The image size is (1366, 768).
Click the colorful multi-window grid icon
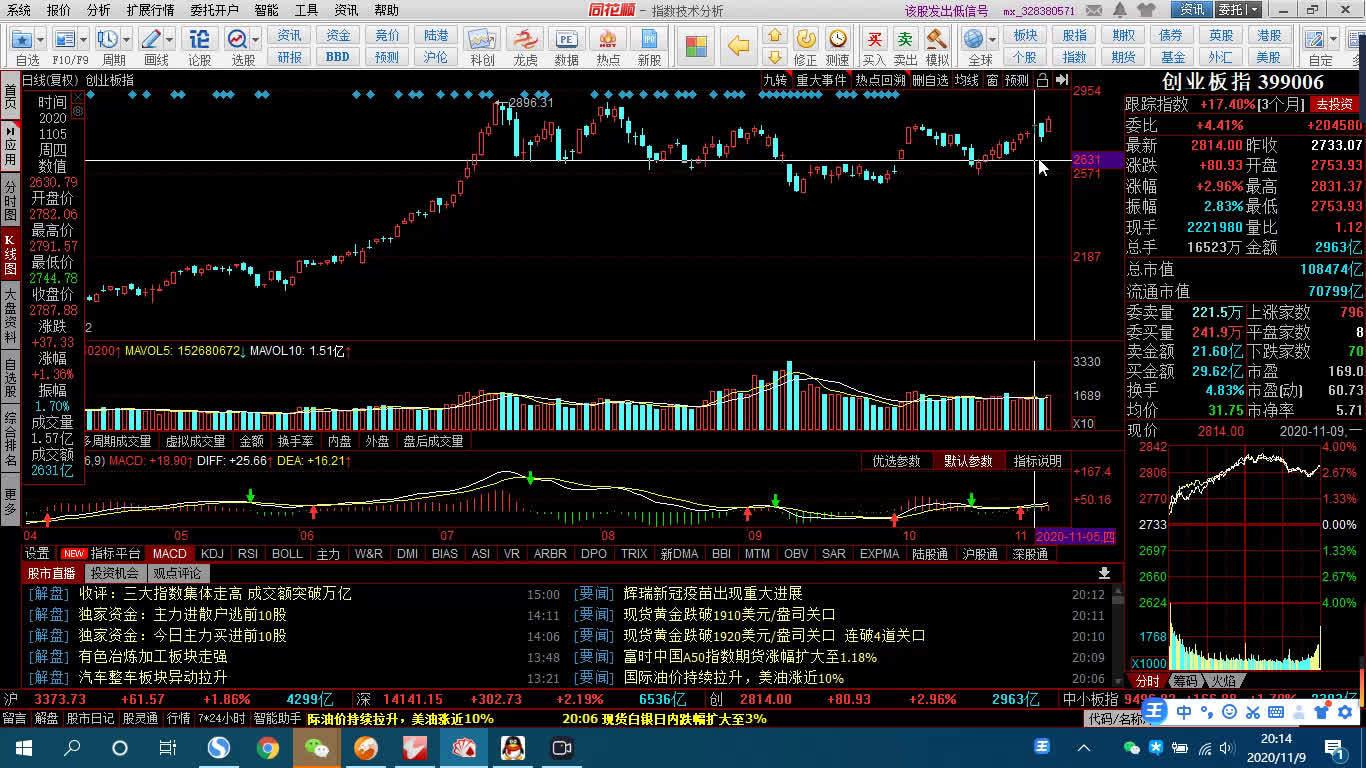pyautogui.click(x=696, y=46)
